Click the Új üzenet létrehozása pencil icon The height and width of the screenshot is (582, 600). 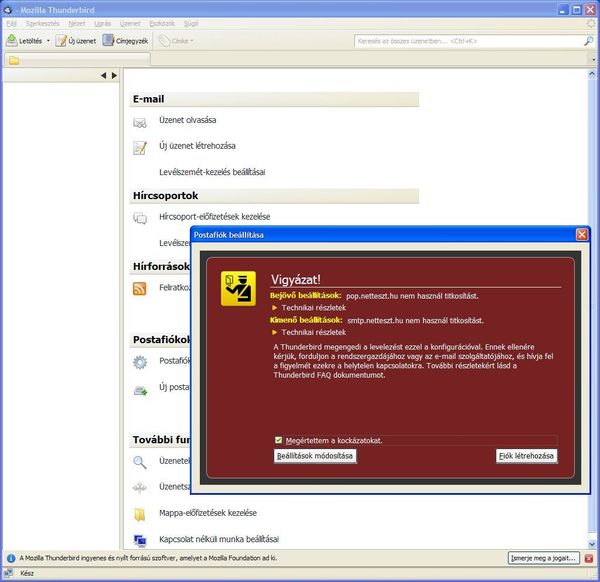click(x=140, y=147)
